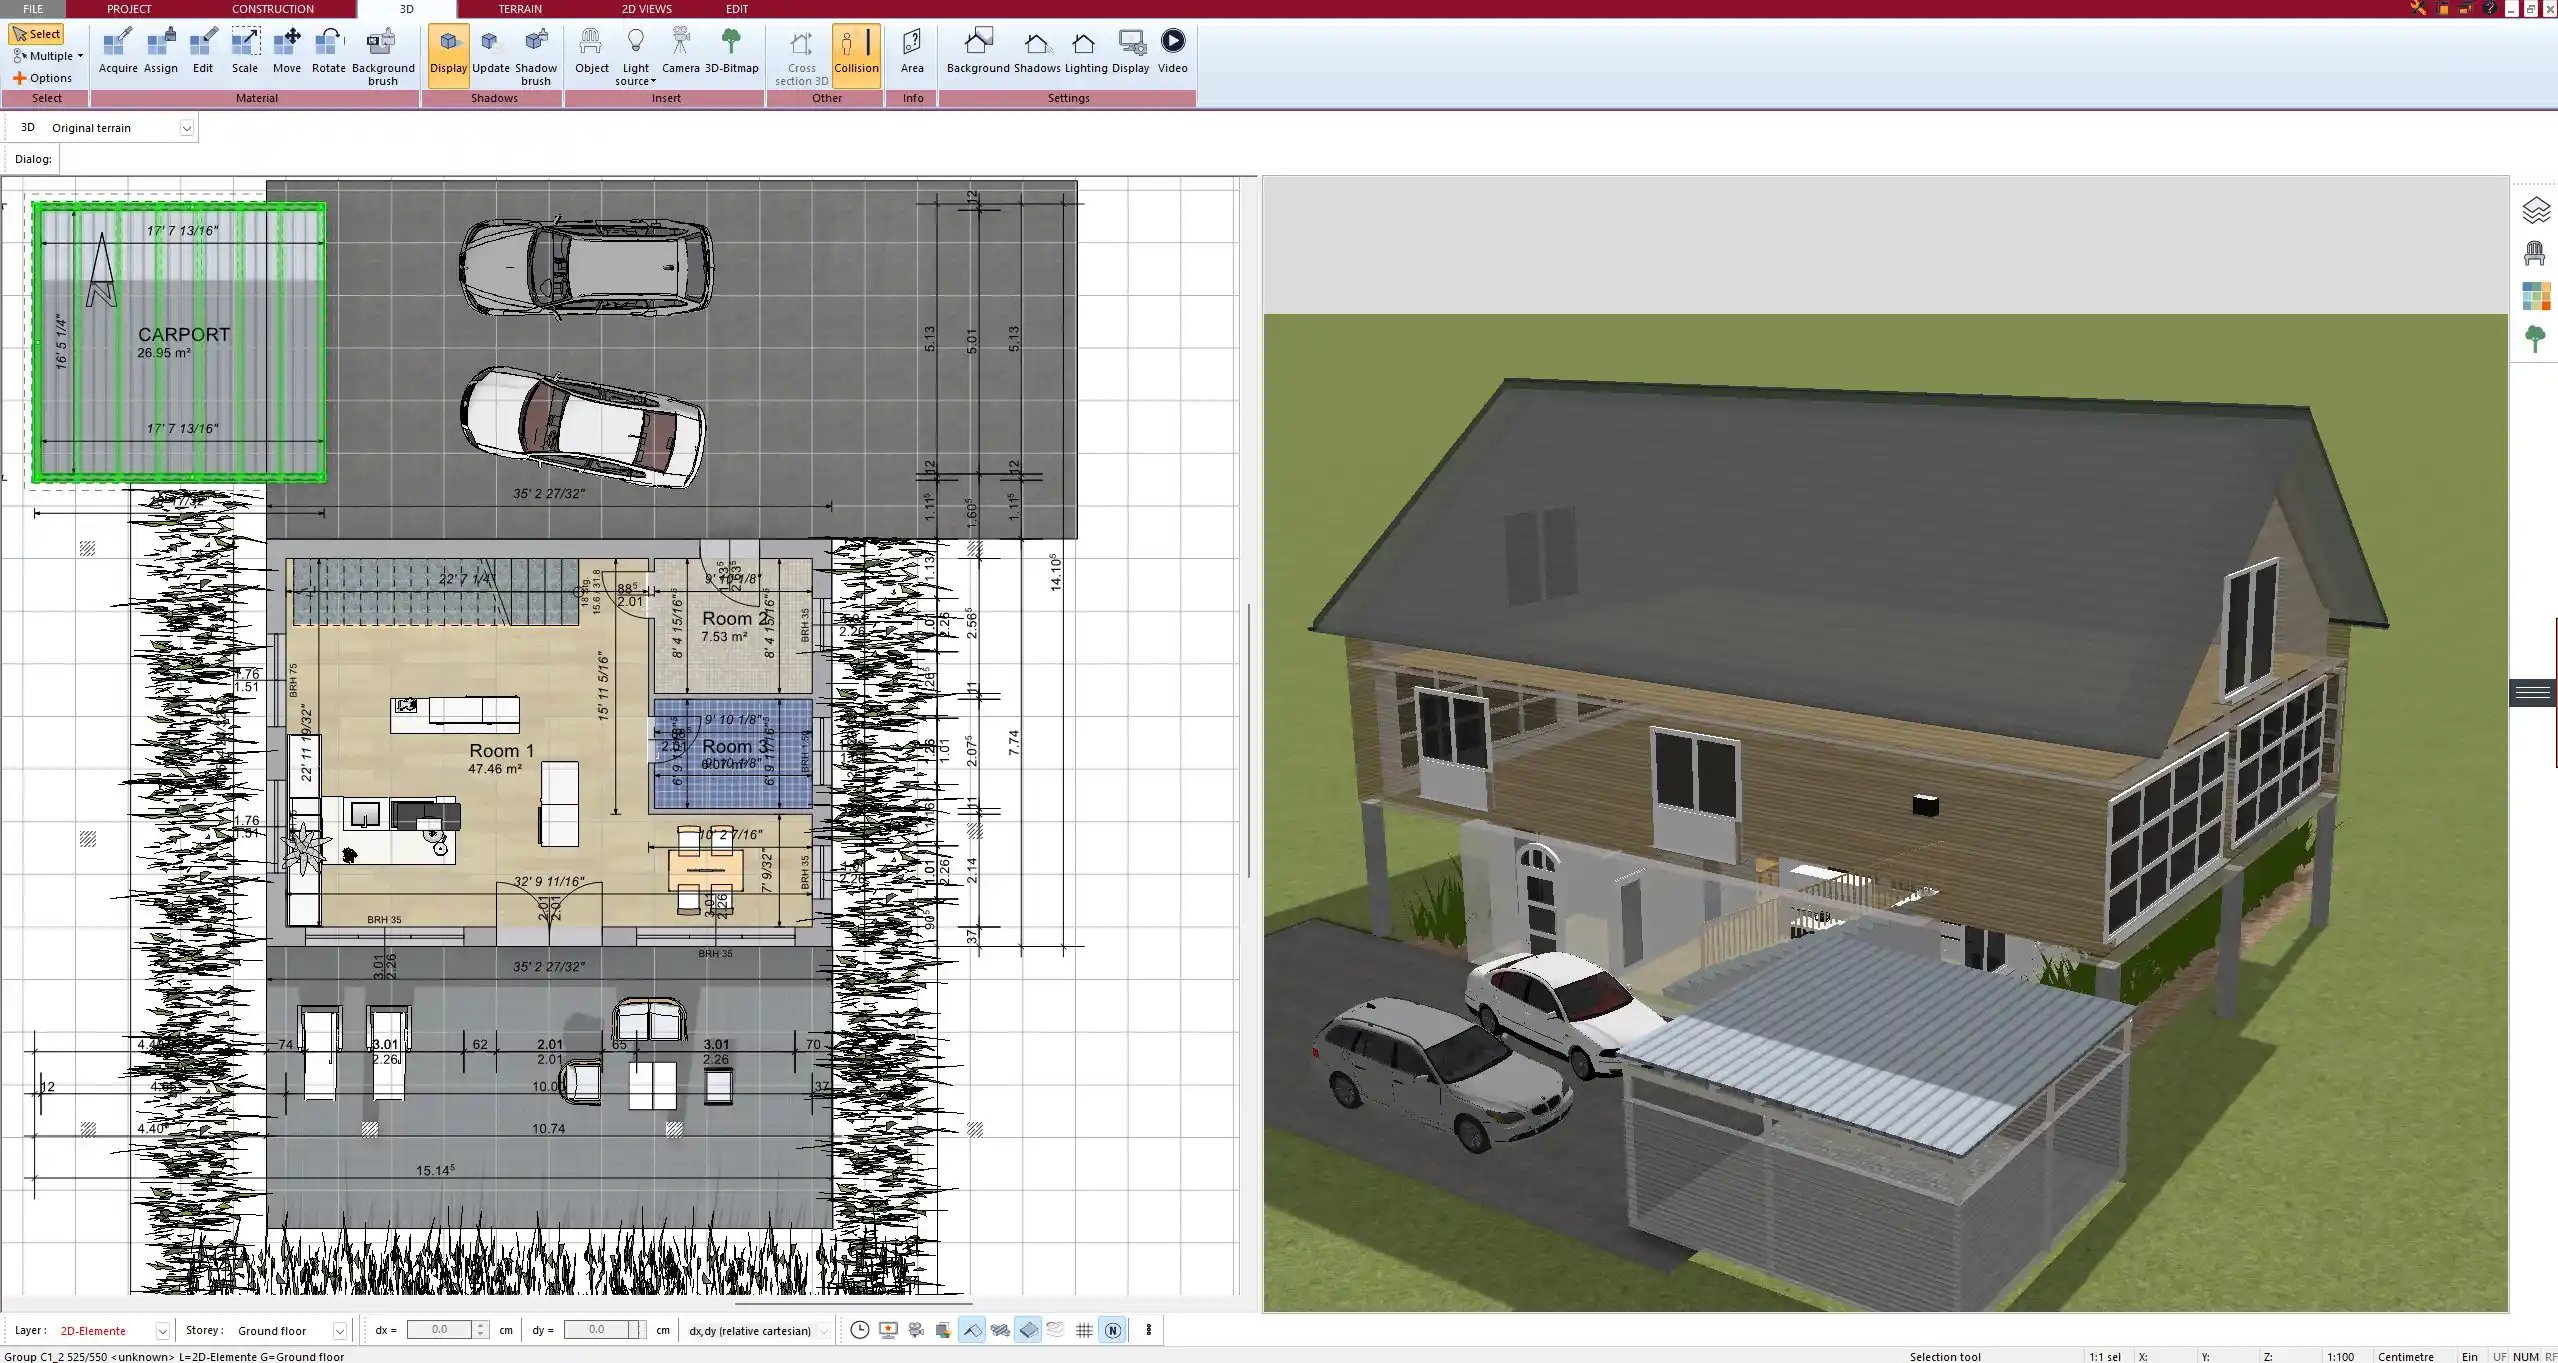Click the wrench tools icon in title bar
The width and height of the screenshot is (2558, 1363).
pyautogui.click(x=2418, y=8)
